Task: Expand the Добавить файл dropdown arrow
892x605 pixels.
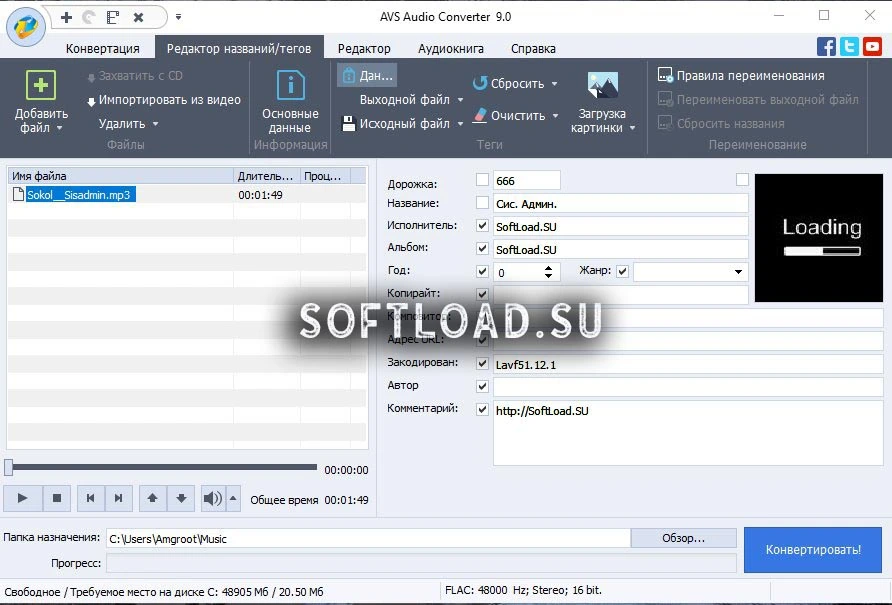Action: (60, 128)
